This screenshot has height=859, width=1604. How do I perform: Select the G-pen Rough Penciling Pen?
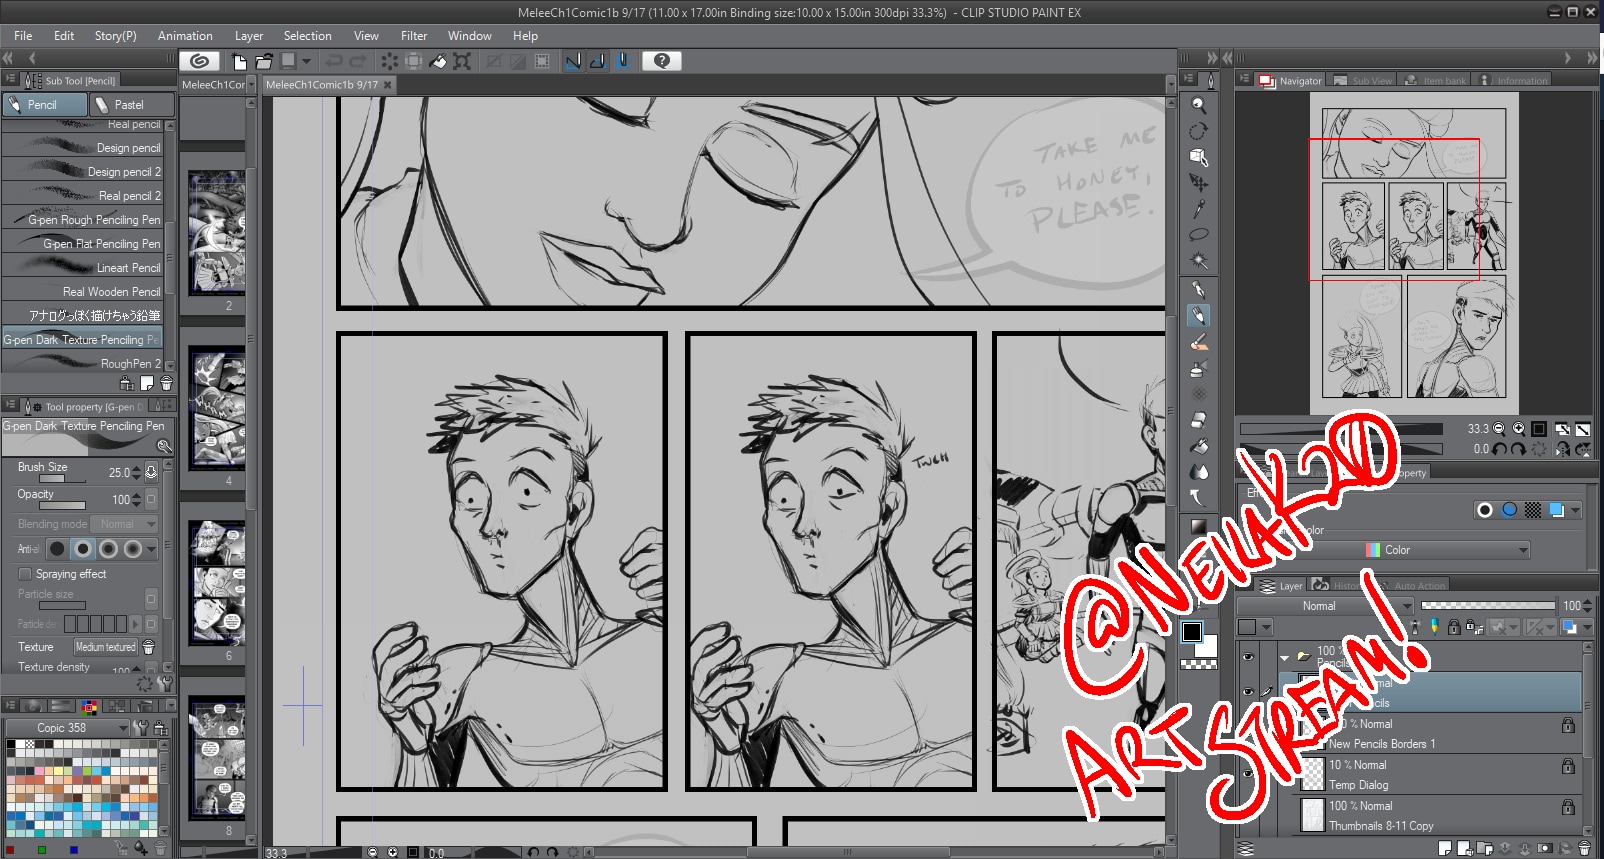tap(82, 220)
